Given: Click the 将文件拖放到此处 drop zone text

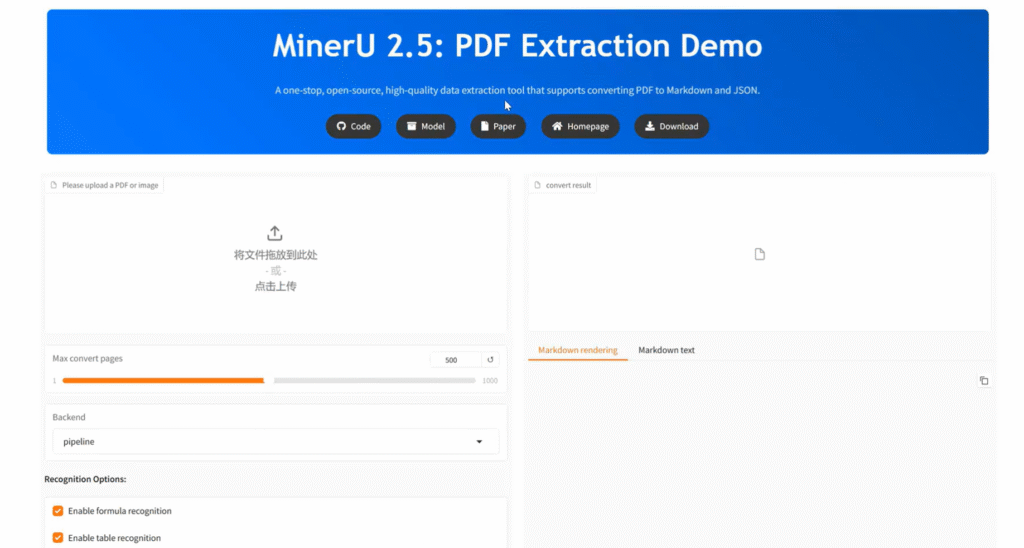Looking at the screenshot, I should pyautogui.click(x=275, y=255).
